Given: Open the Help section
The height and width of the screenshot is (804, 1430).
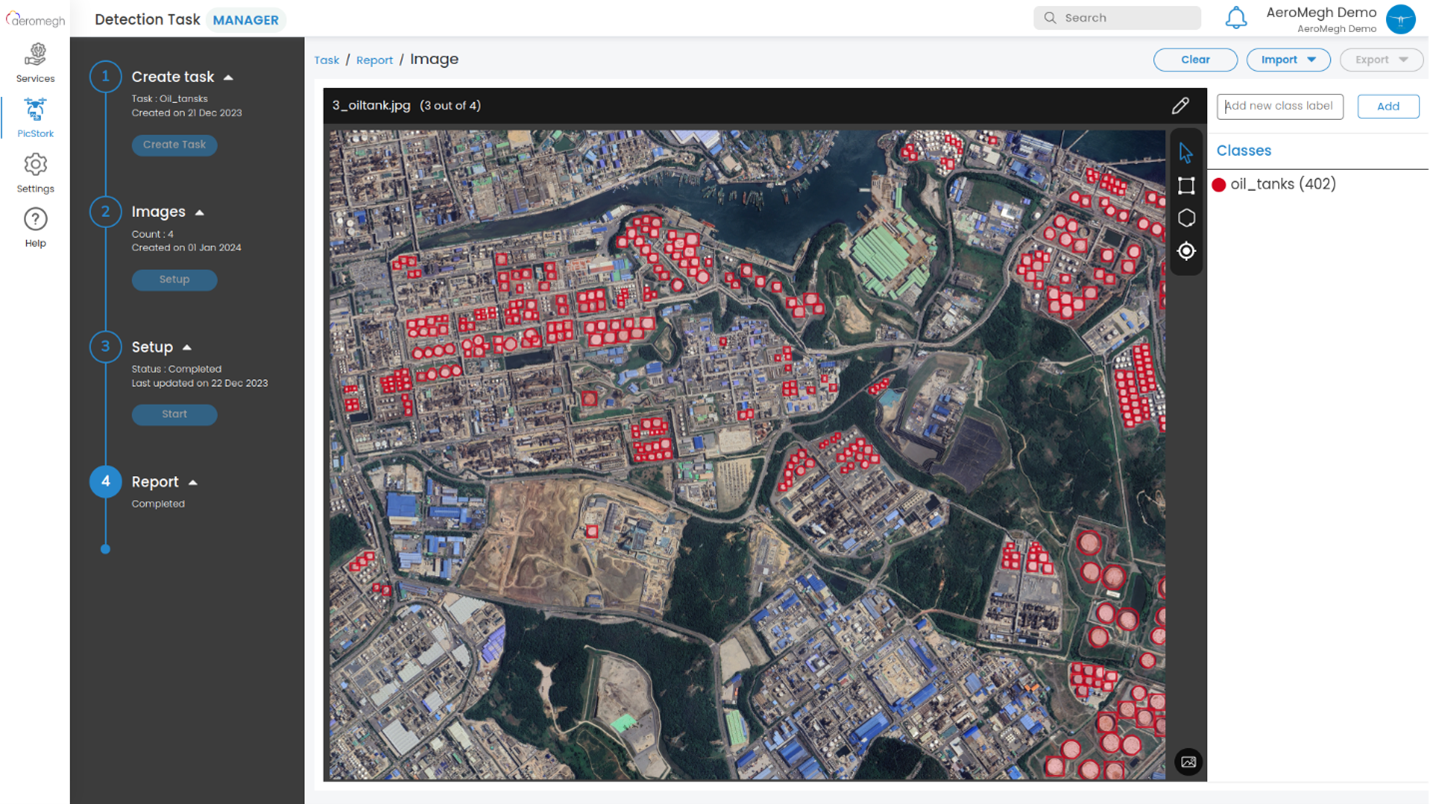Looking at the screenshot, I should [35, 227].
